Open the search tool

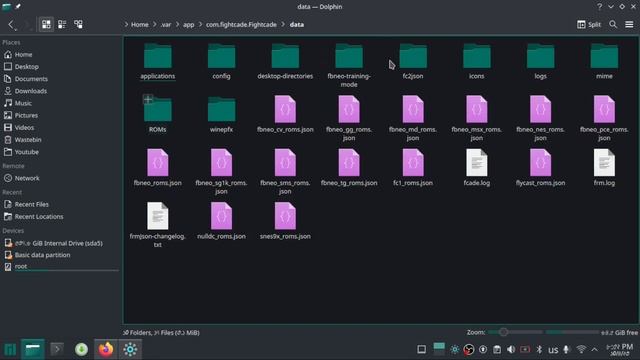(x=613, y=24)
